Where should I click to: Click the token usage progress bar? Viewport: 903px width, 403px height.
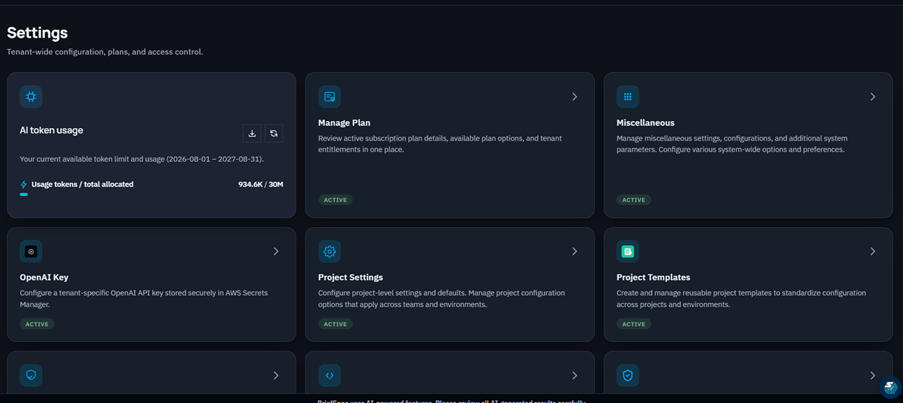[x=151, y=195]
